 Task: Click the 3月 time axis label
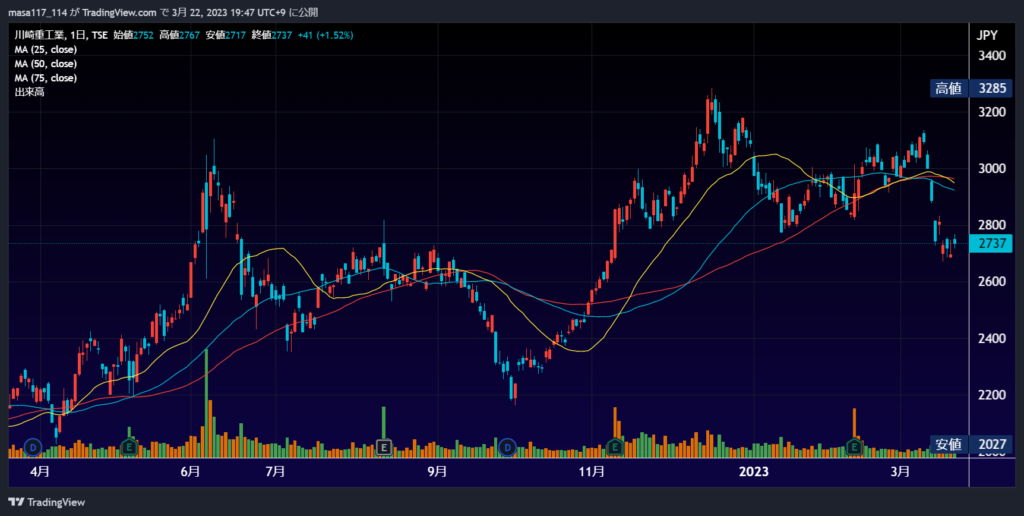[x=900, y=472]
